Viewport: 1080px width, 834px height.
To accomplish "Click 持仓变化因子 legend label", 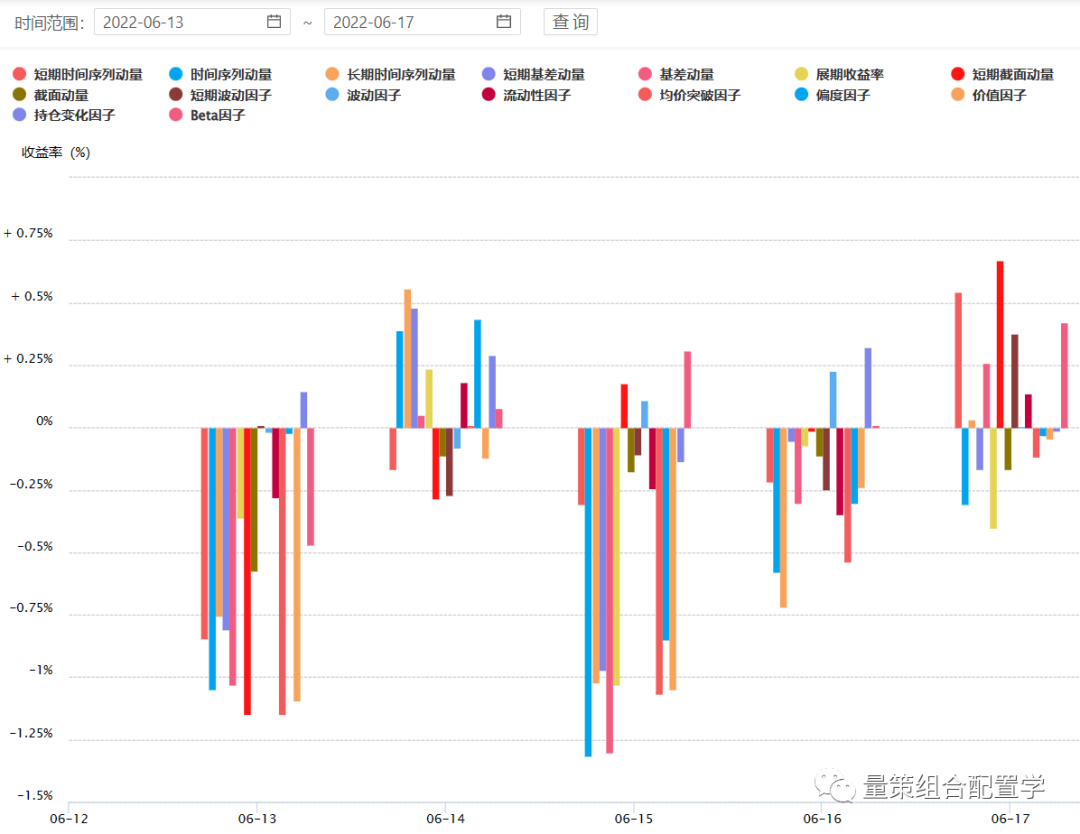I will pos(74,115).
